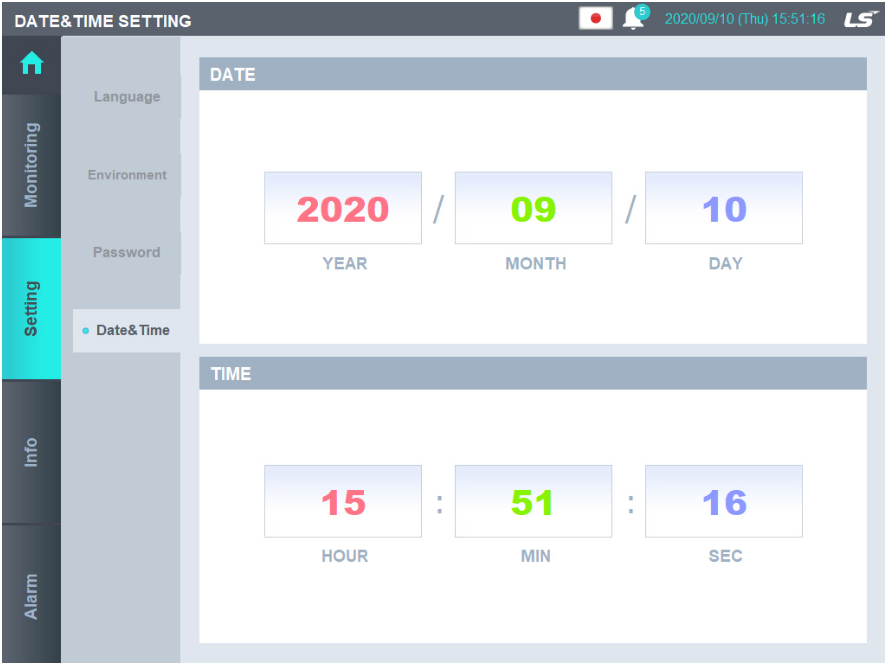
Task: Click the Japanese flag language icon
Action: 594,17
